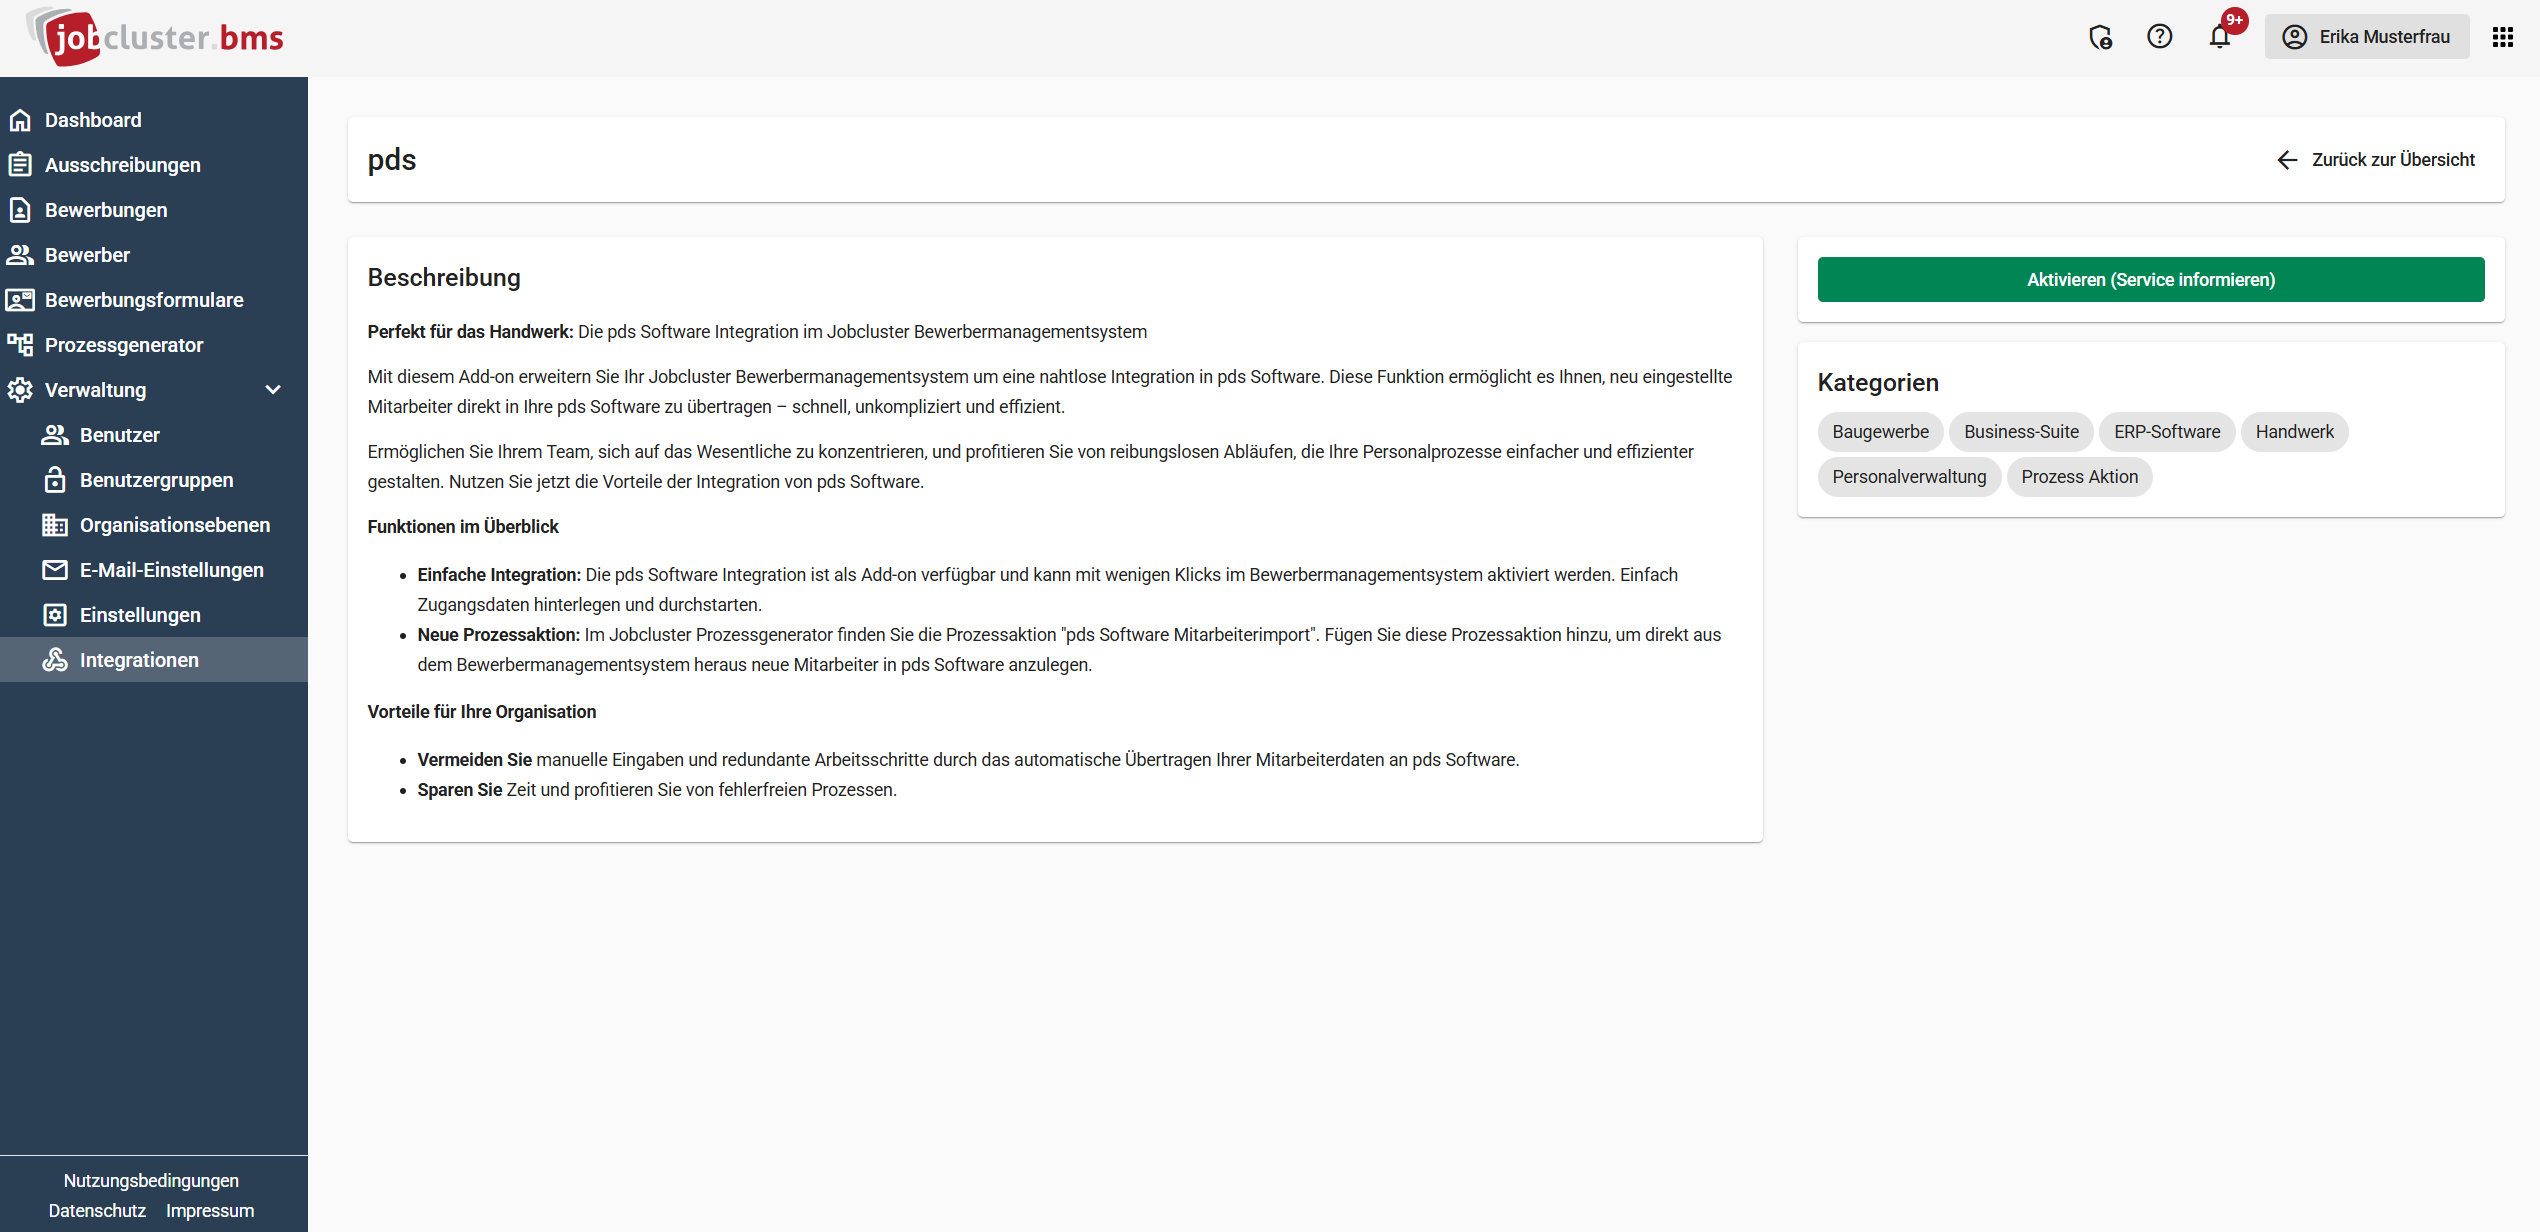The width and height of the screenshot is (2540, 1232).
Task: Open Bewerbungen section
Action: click(x=154, y=210)
